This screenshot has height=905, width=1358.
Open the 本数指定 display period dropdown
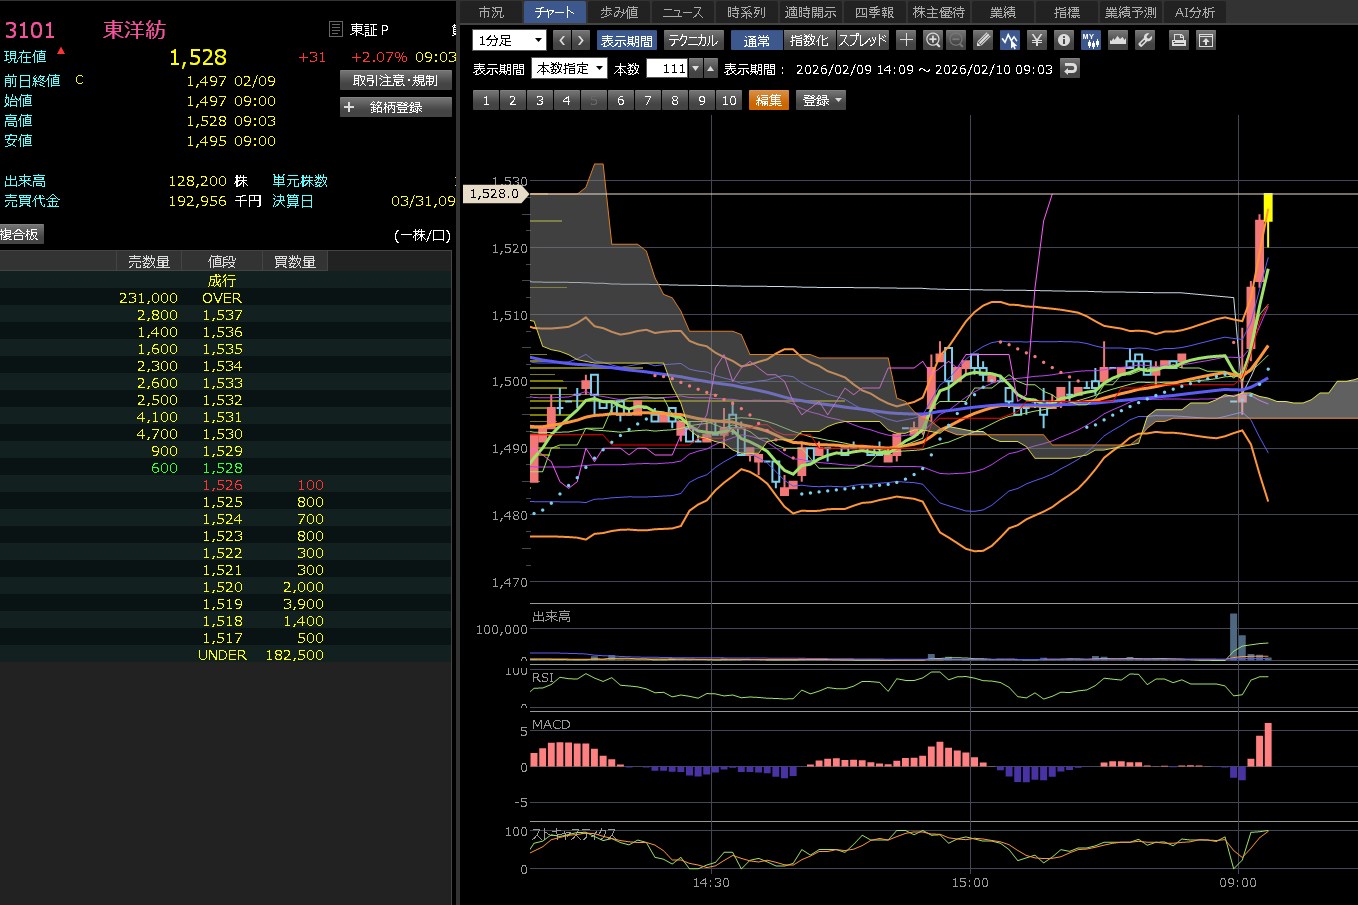tap(570, 68)
